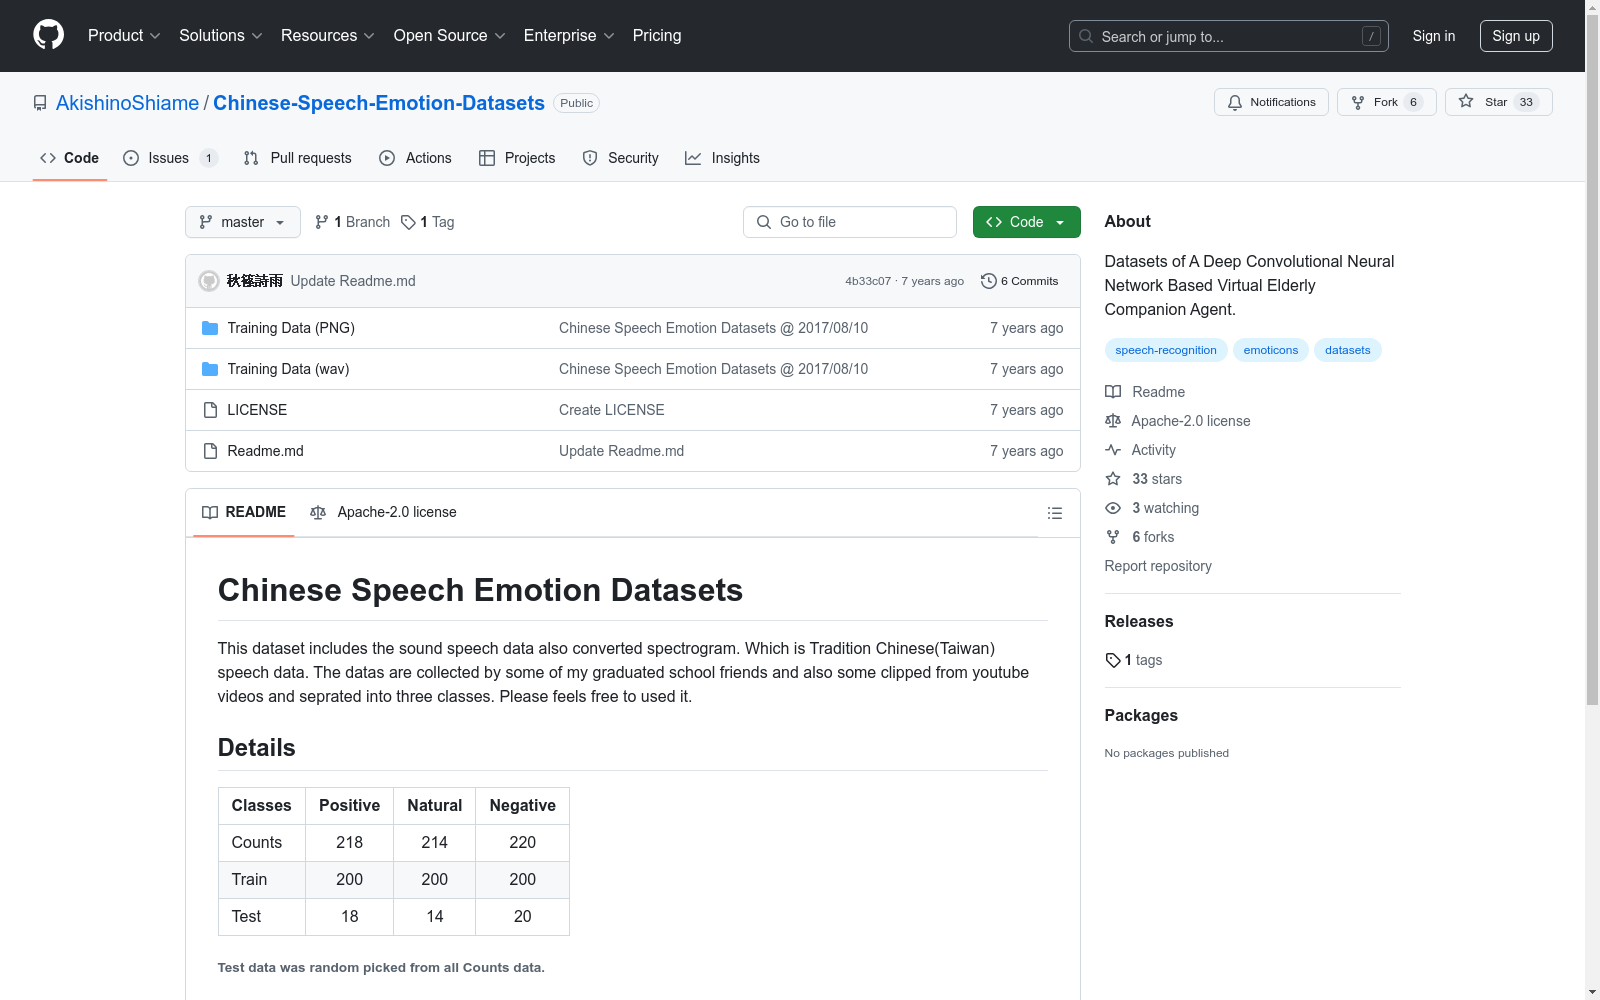
Task: Expand the Resources menu
Action: pos(328,35)
